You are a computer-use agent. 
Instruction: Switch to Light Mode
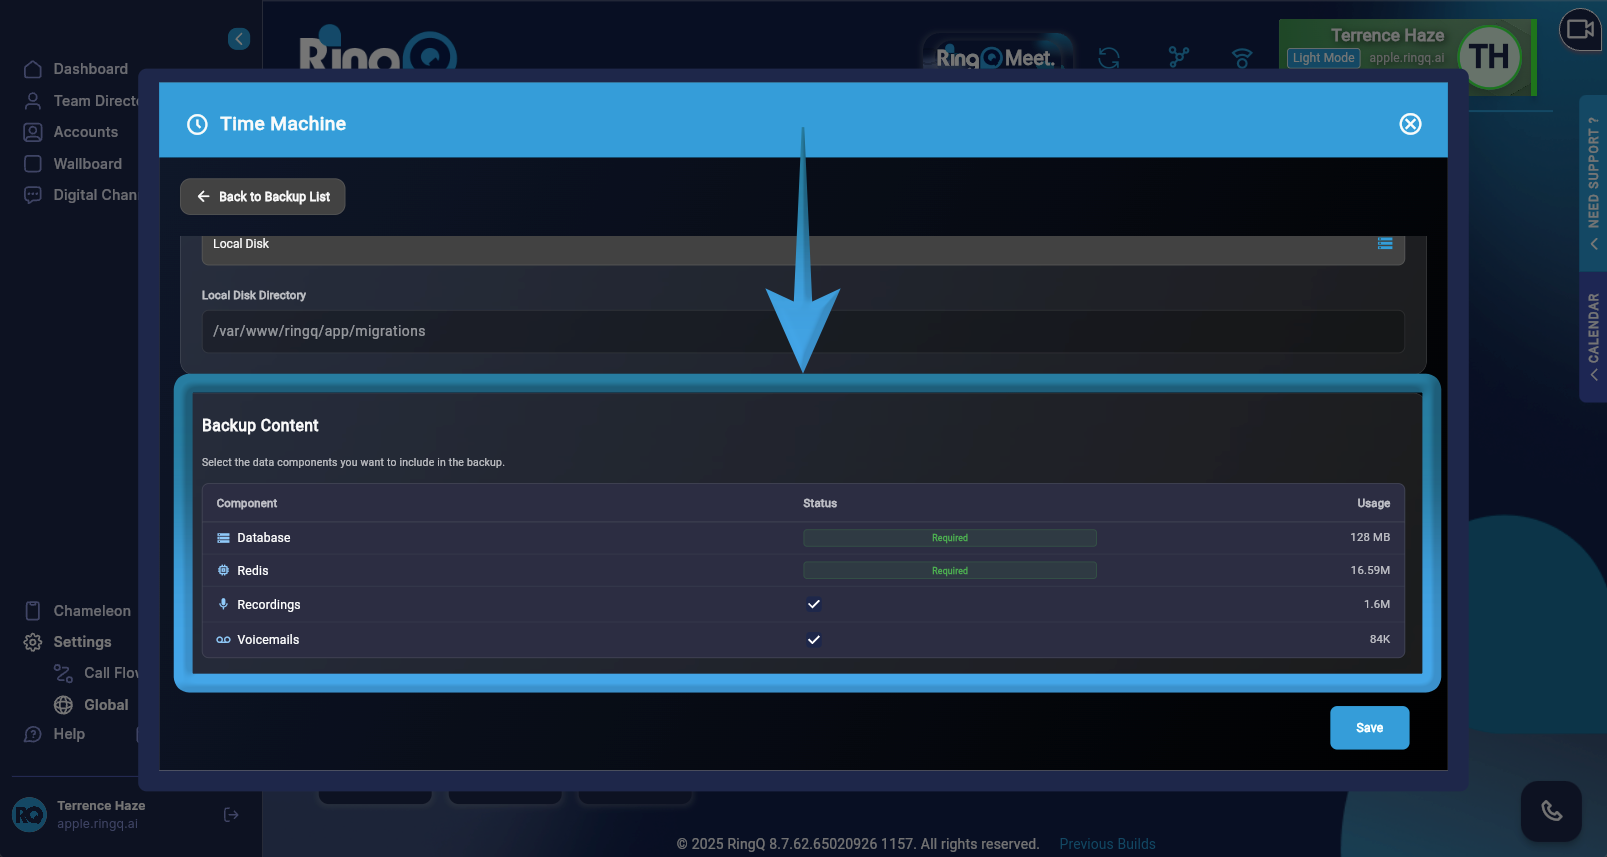pos(1322,58)
